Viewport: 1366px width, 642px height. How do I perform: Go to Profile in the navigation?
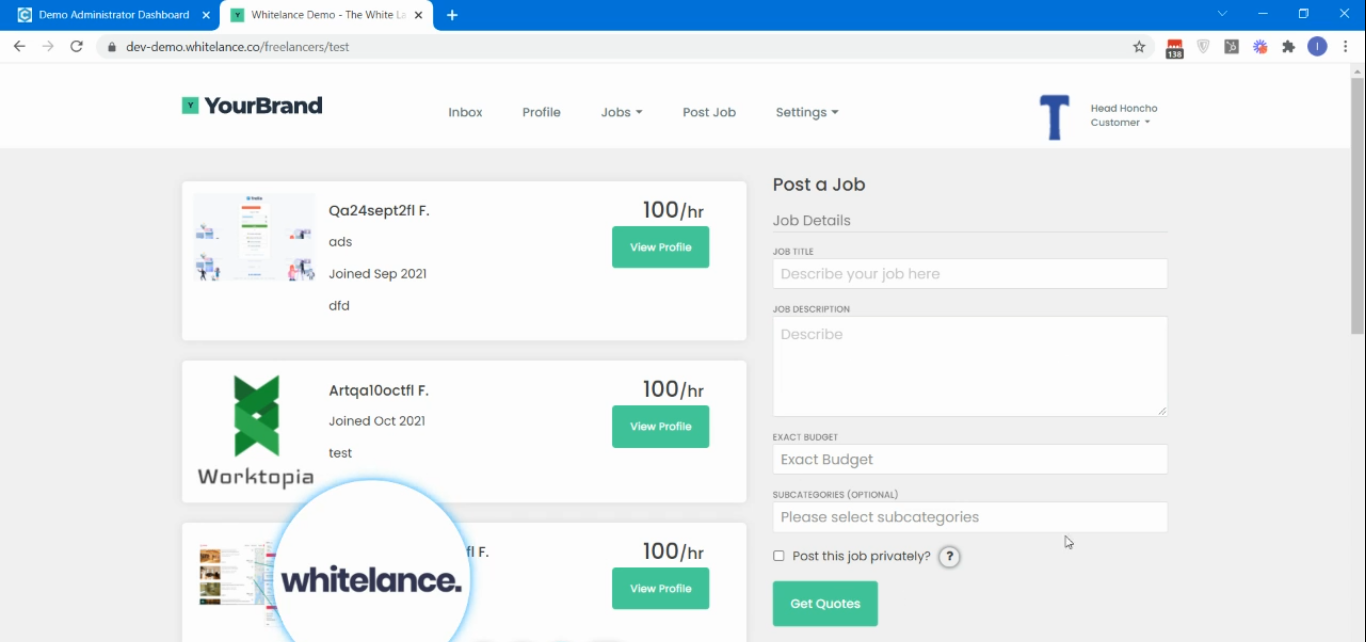pos(541,112)
